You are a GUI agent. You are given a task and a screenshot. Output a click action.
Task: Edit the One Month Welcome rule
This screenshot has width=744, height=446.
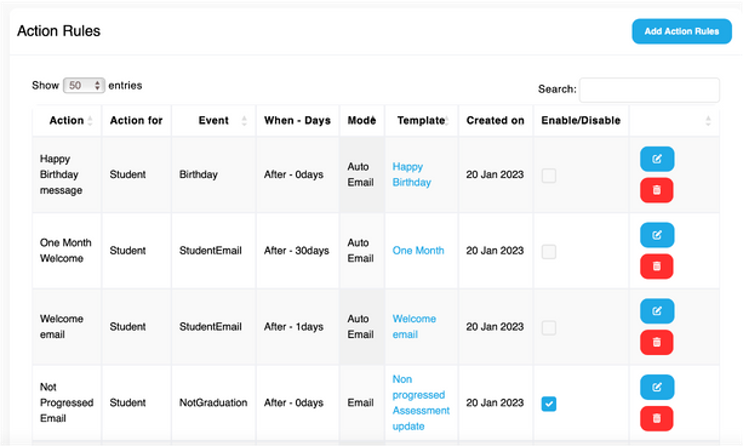pos(657,235)
